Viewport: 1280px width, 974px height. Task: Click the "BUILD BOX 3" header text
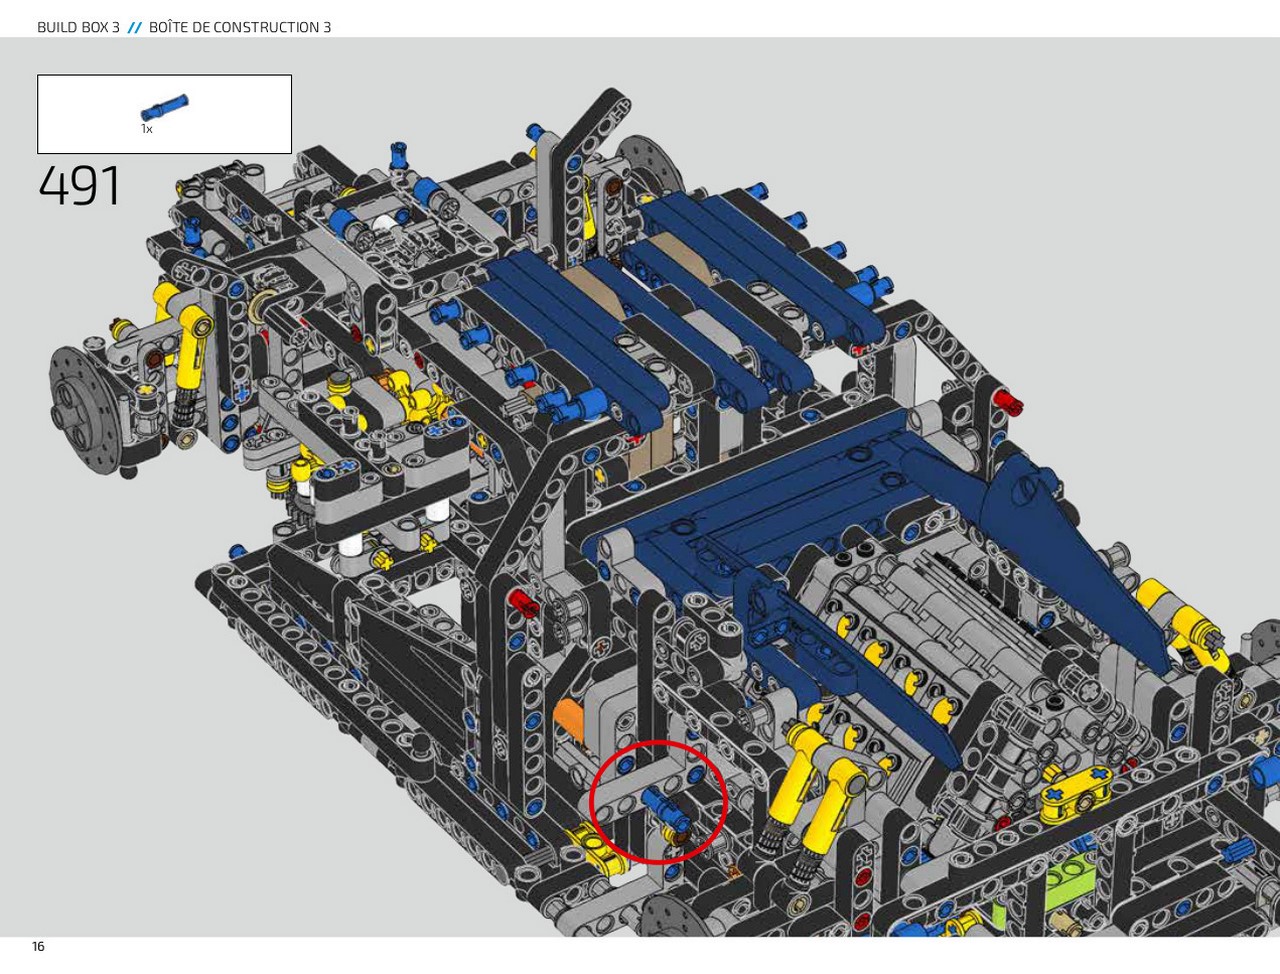pyautogui.click(x=78, y=27)
